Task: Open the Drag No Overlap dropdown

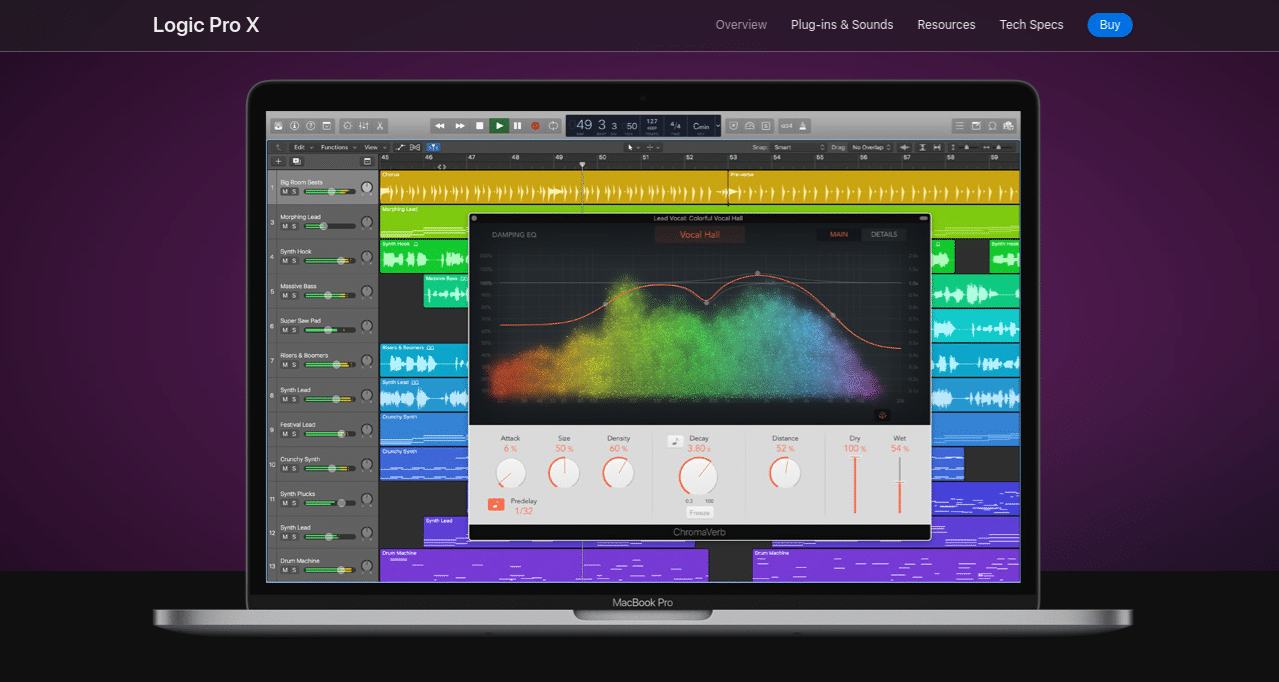Action: point(872,147)
